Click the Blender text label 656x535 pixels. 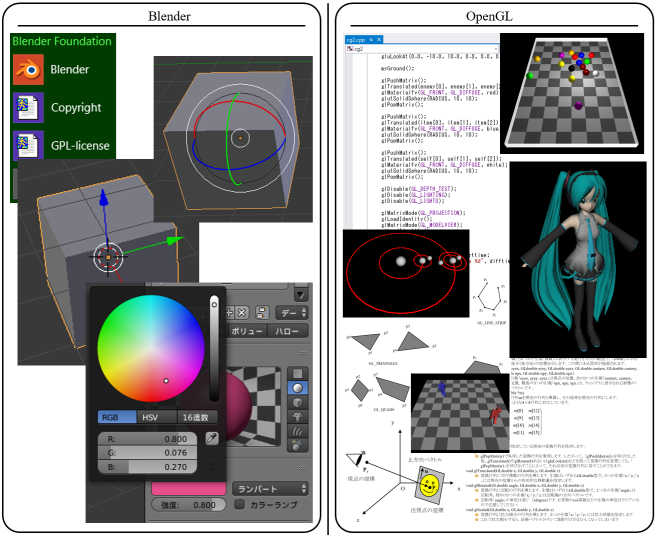[69, 69]
